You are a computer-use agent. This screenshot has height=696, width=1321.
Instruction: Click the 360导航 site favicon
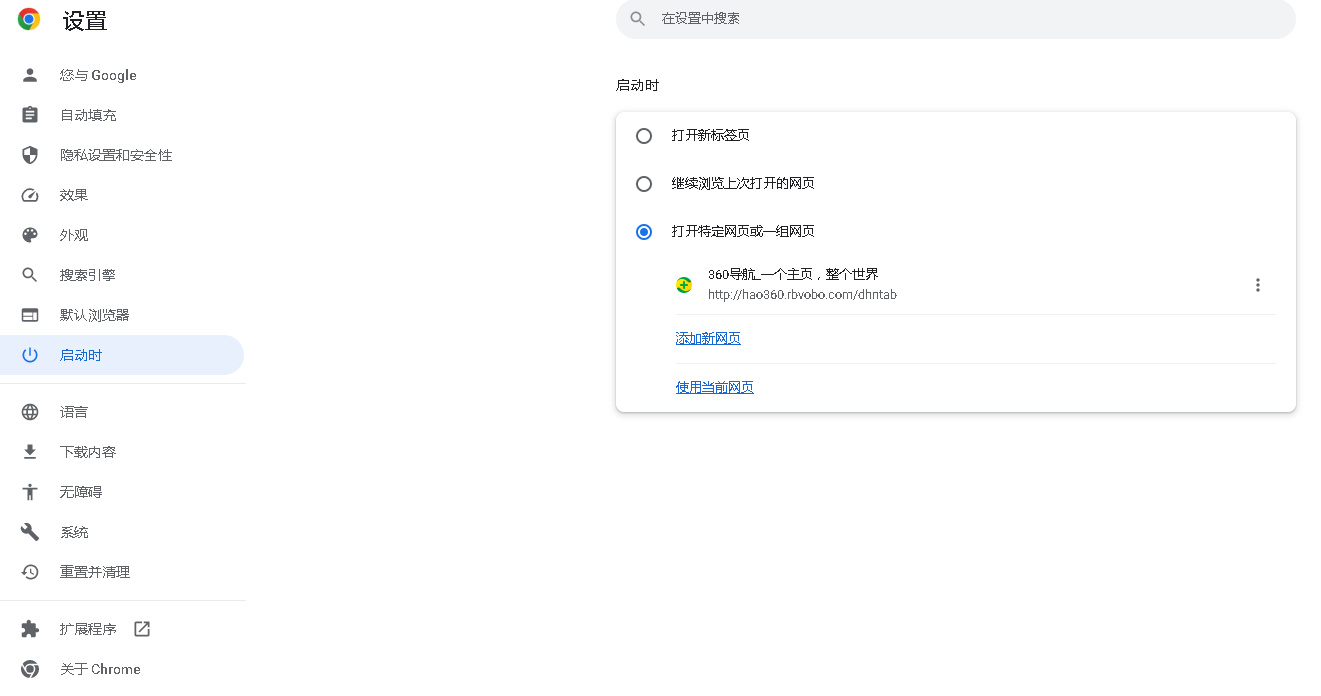[684, 285]
